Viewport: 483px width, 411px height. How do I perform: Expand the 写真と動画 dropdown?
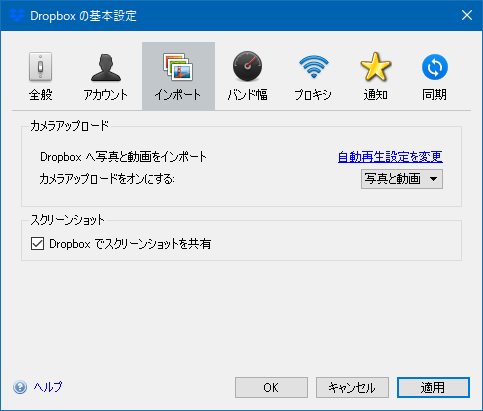tap(402, 179)
